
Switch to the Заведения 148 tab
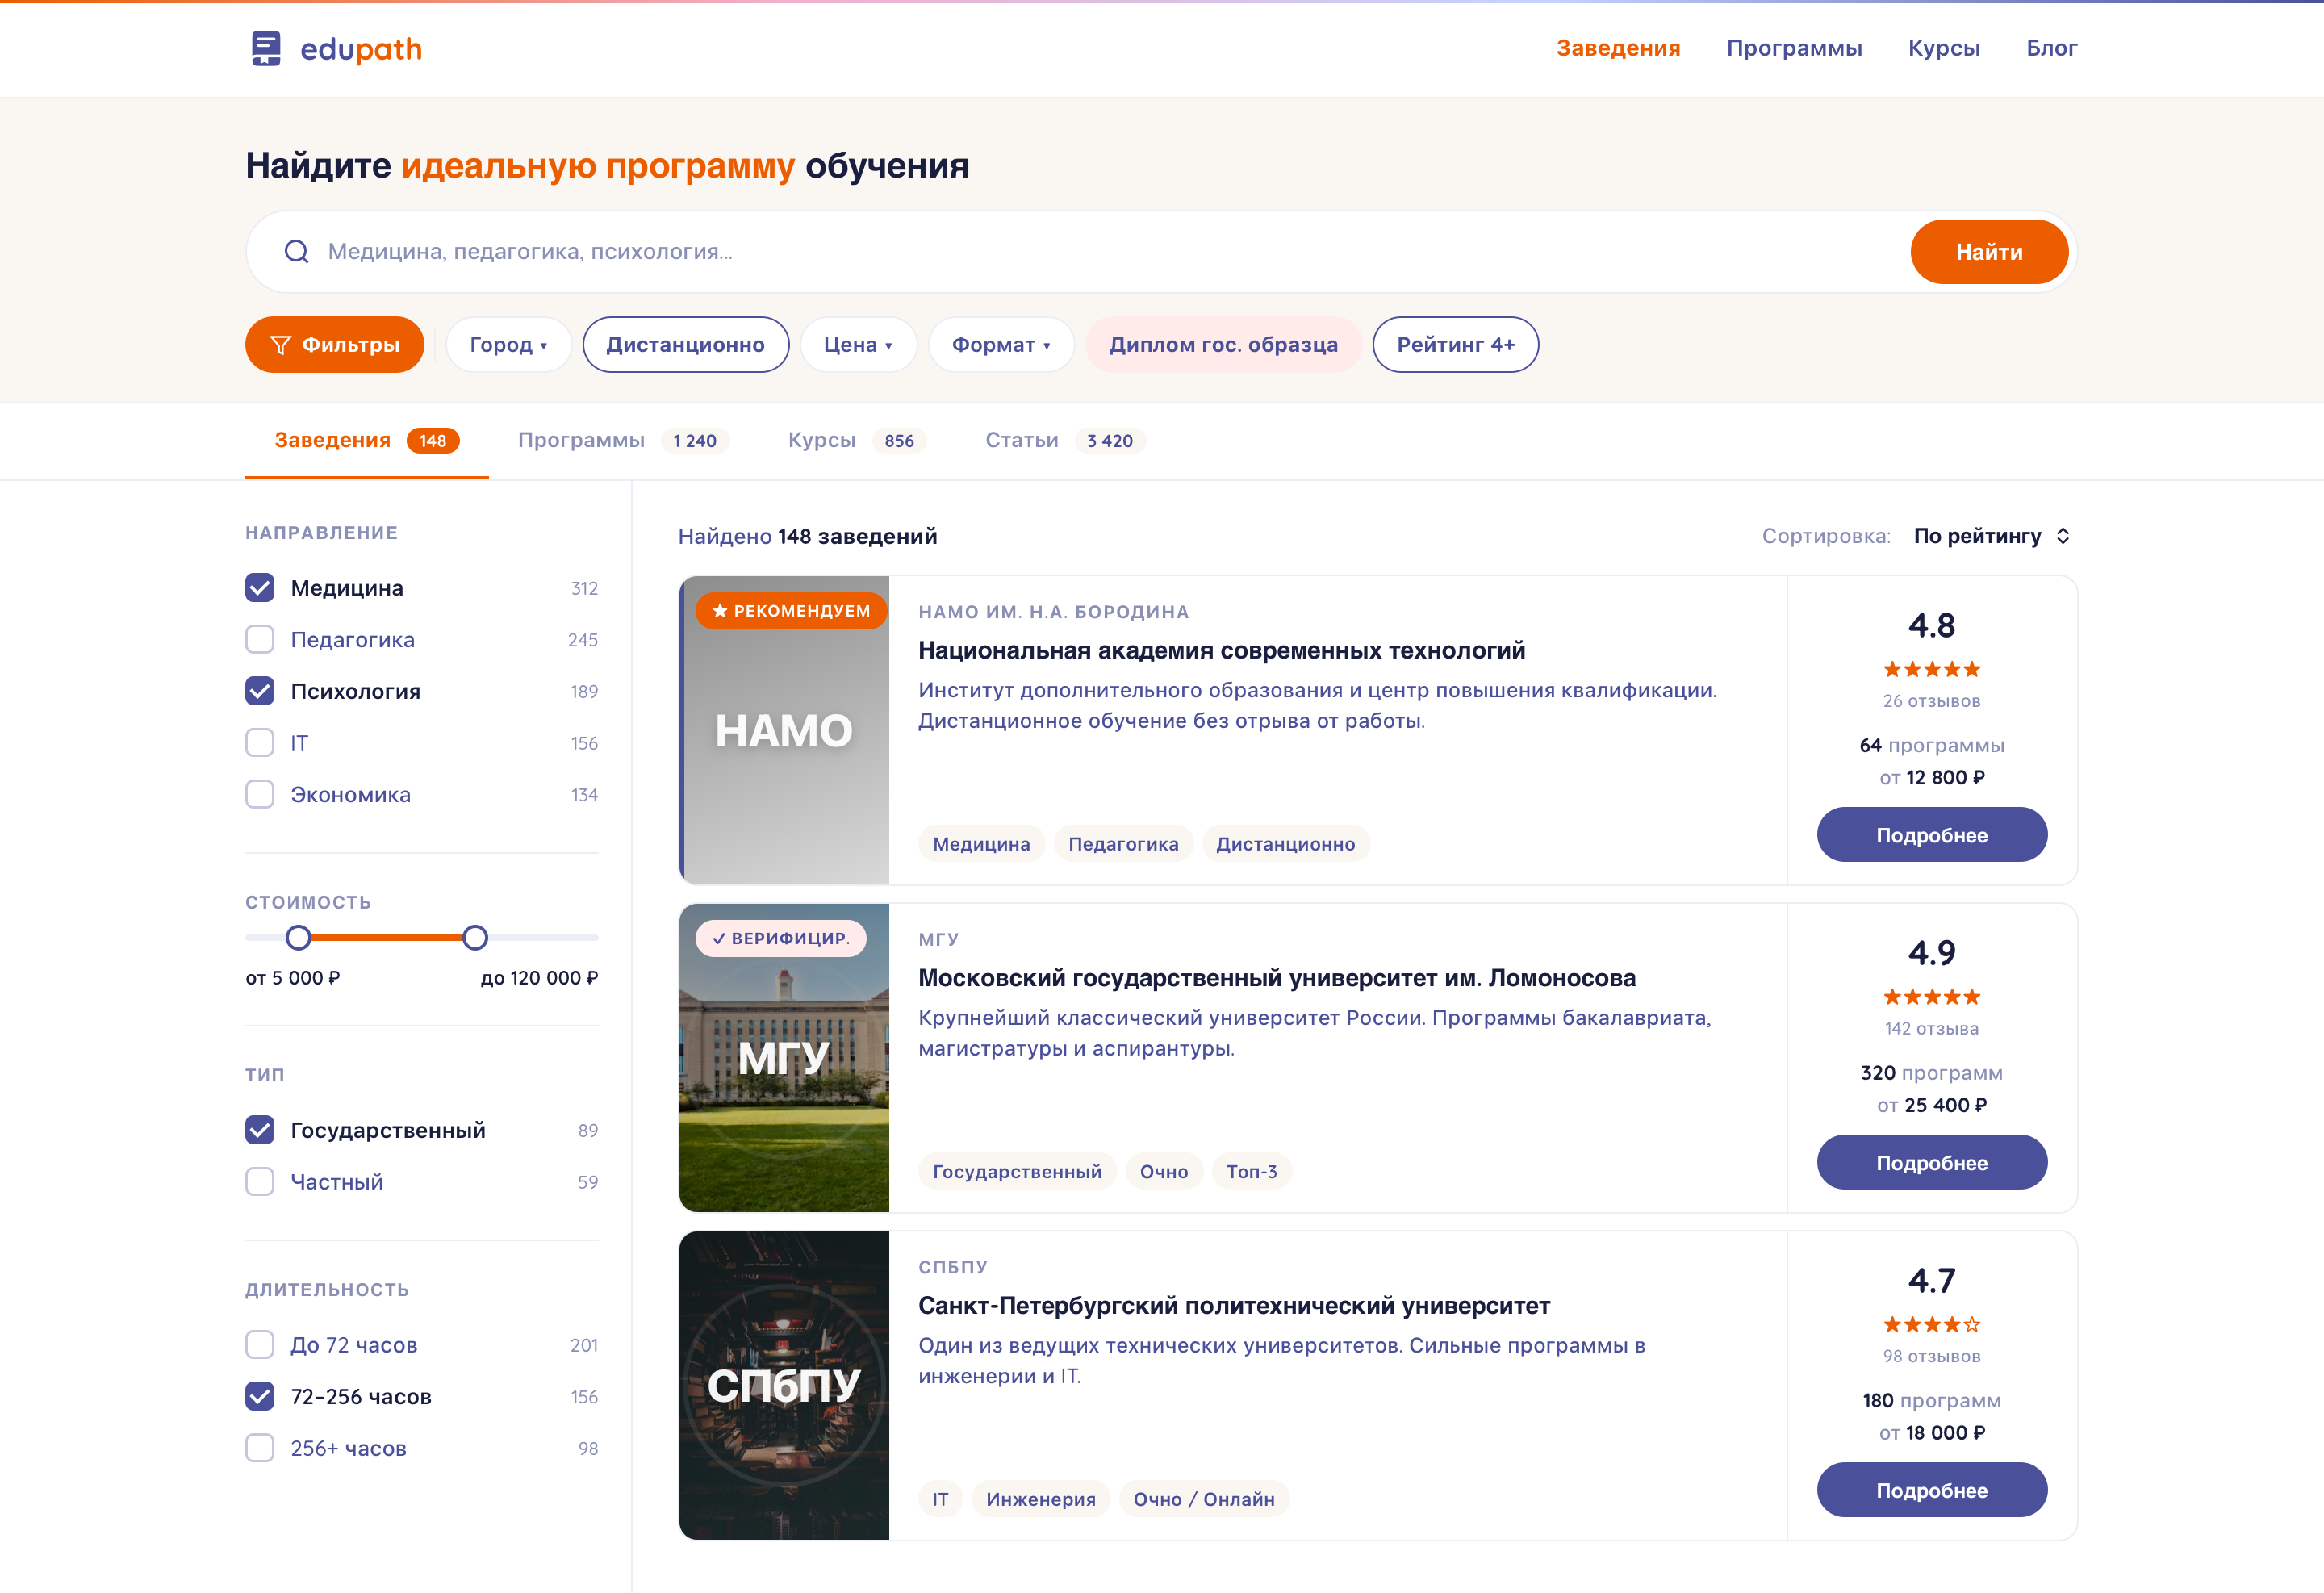(x=367, y=441)
